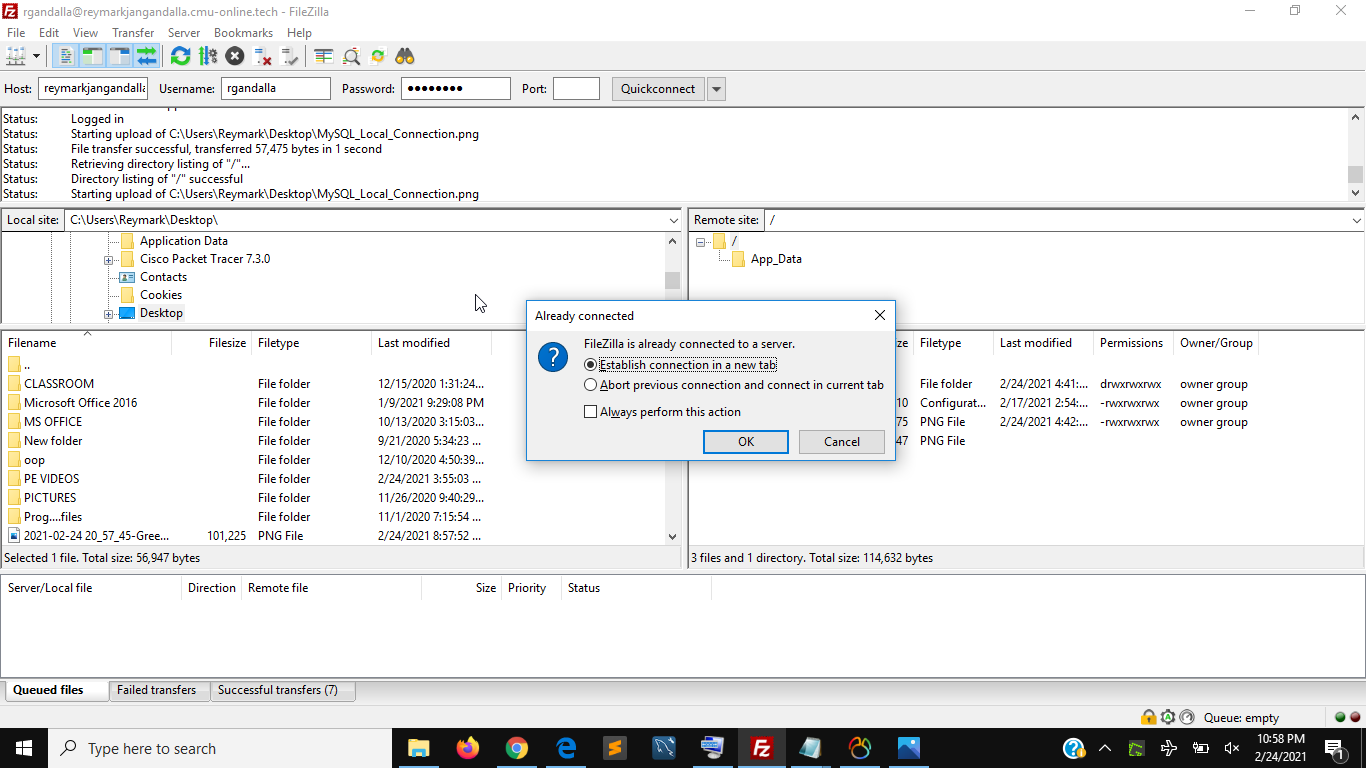Open the binoculars file search icon

pos(405,56)
